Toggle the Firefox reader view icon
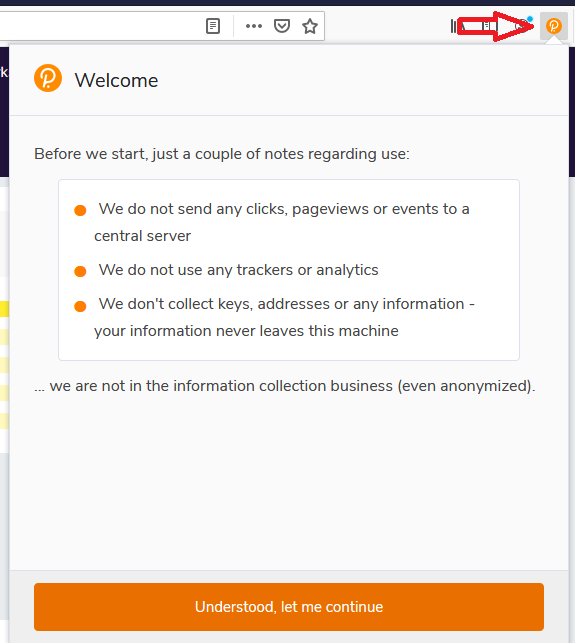575x643 pixels. [x=212, y=26]
